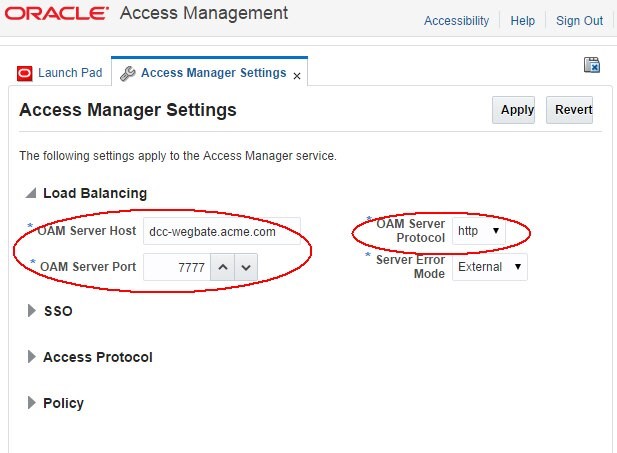Open the Server Error Mode dropdown
The height and width of the screenshot is (453, 617).
click(x=489, y=267)
